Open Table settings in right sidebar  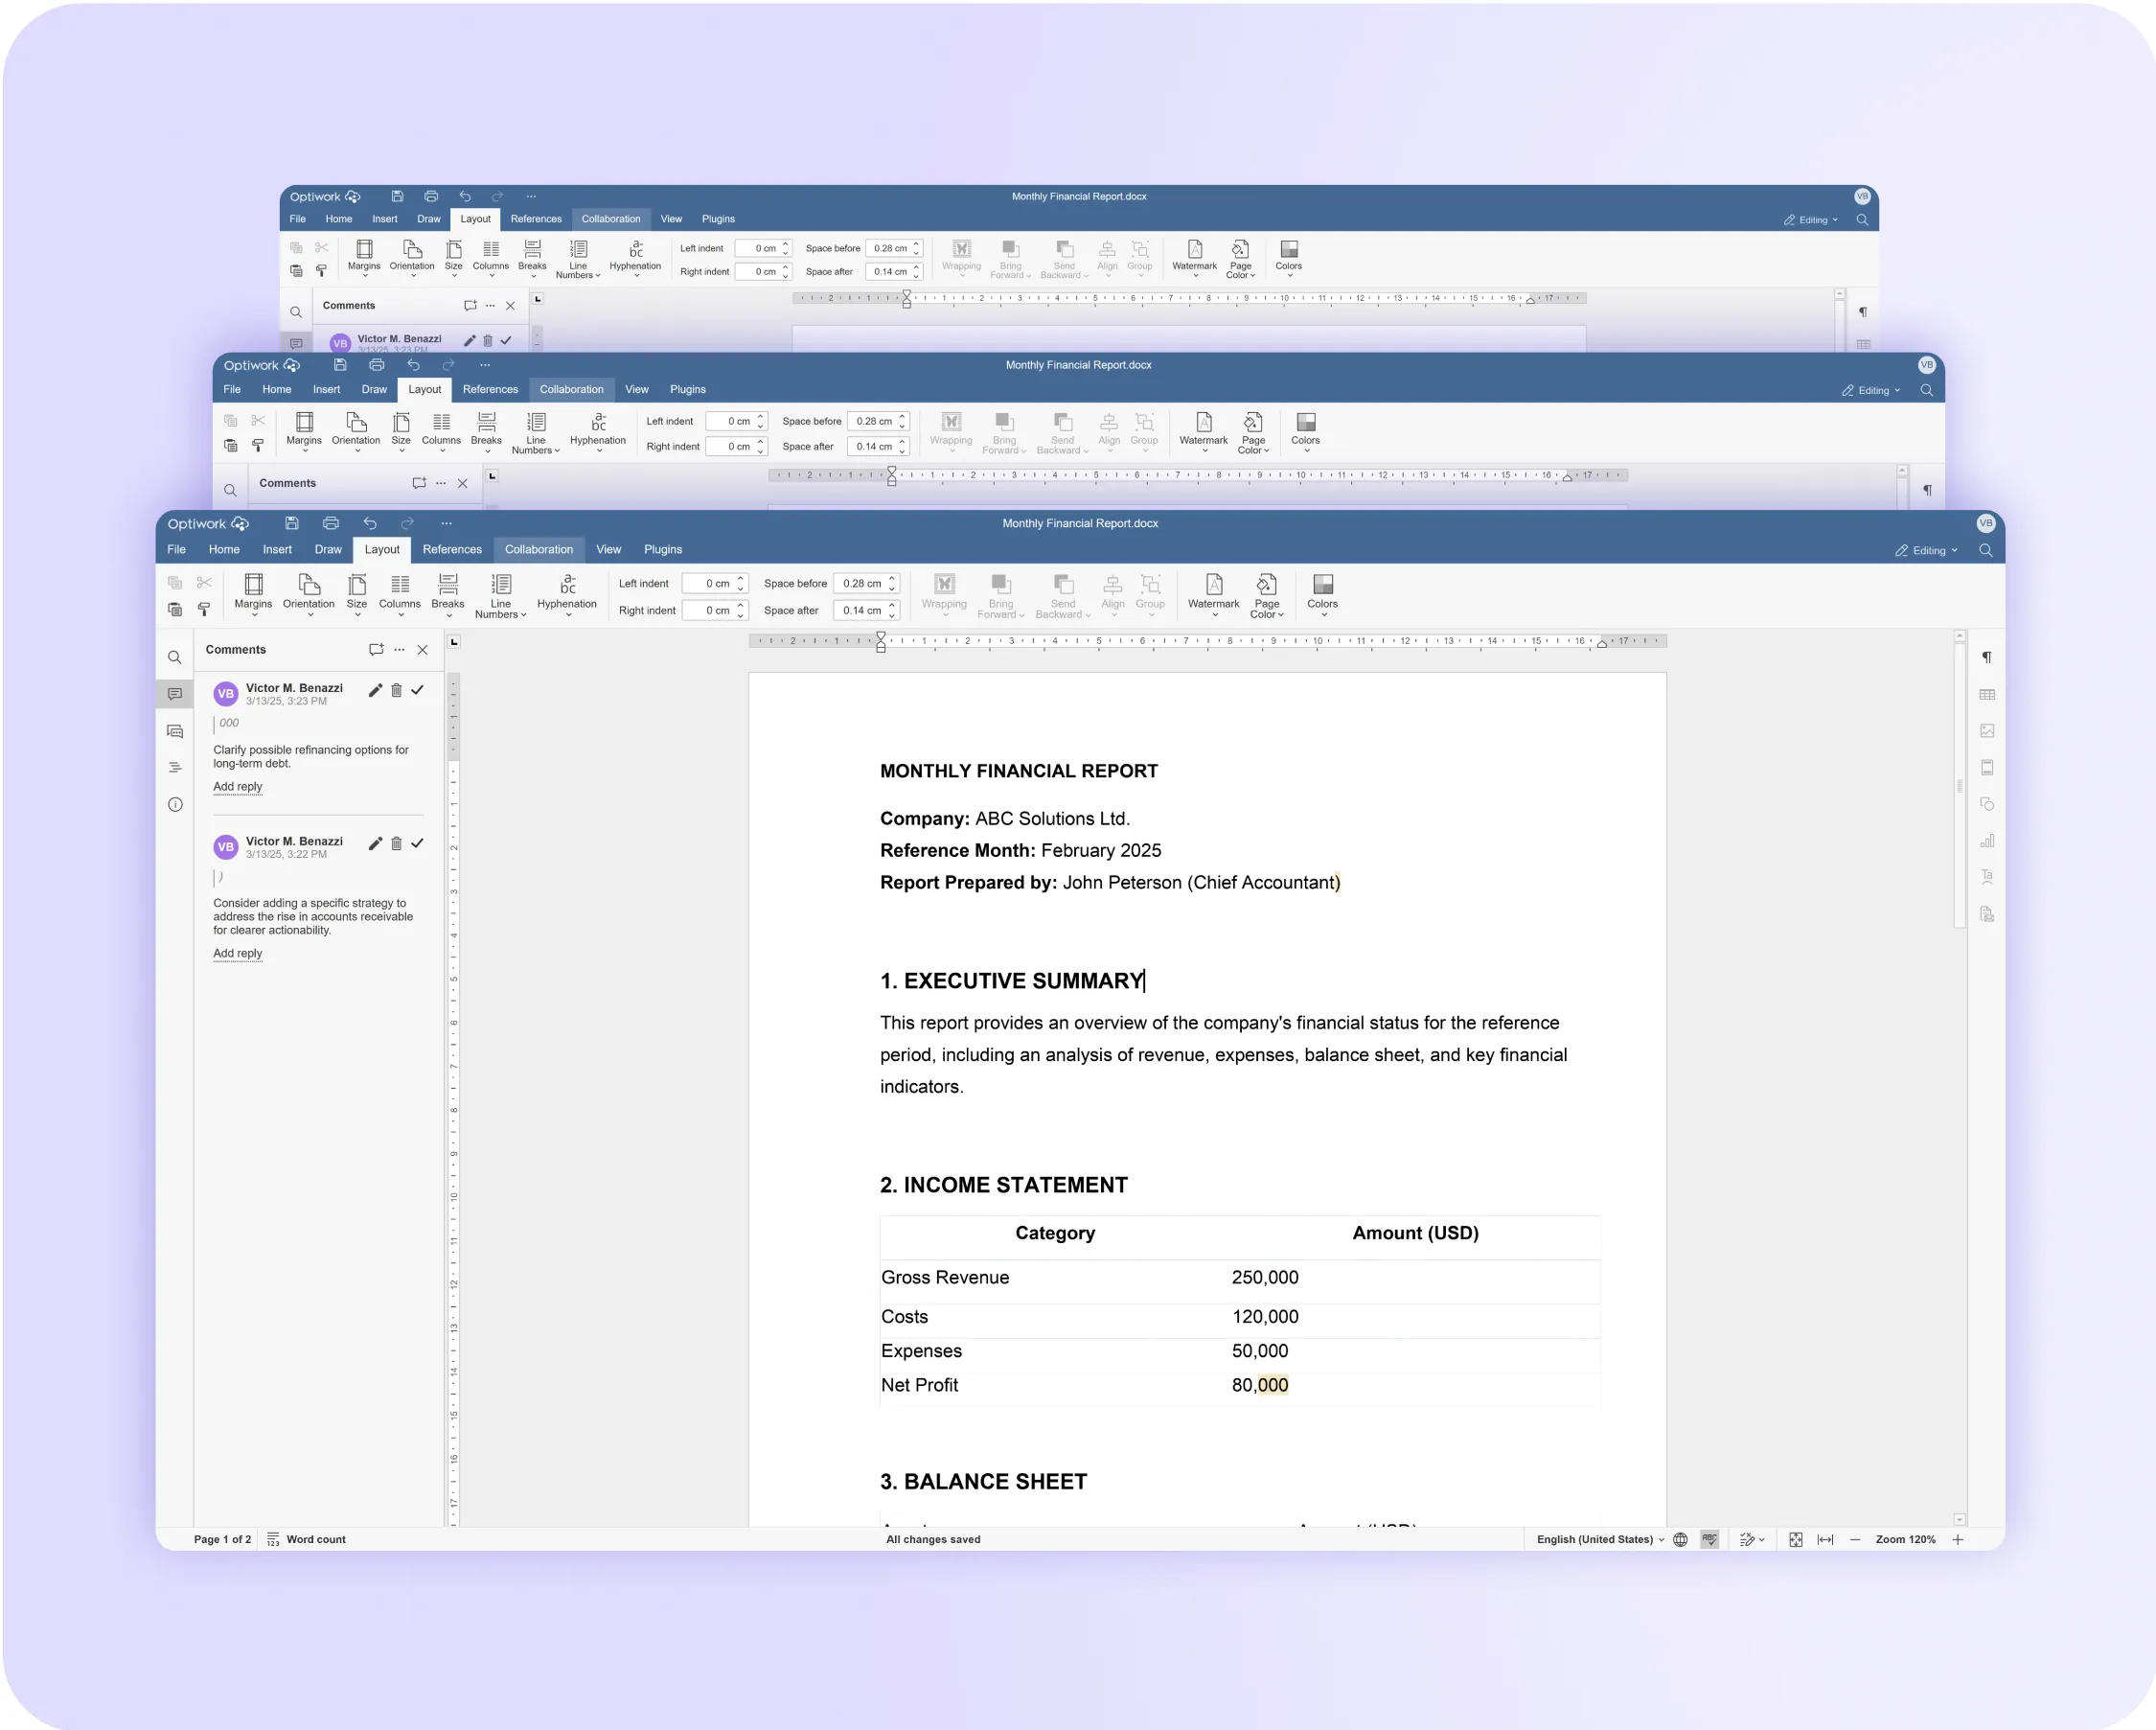1987,694
